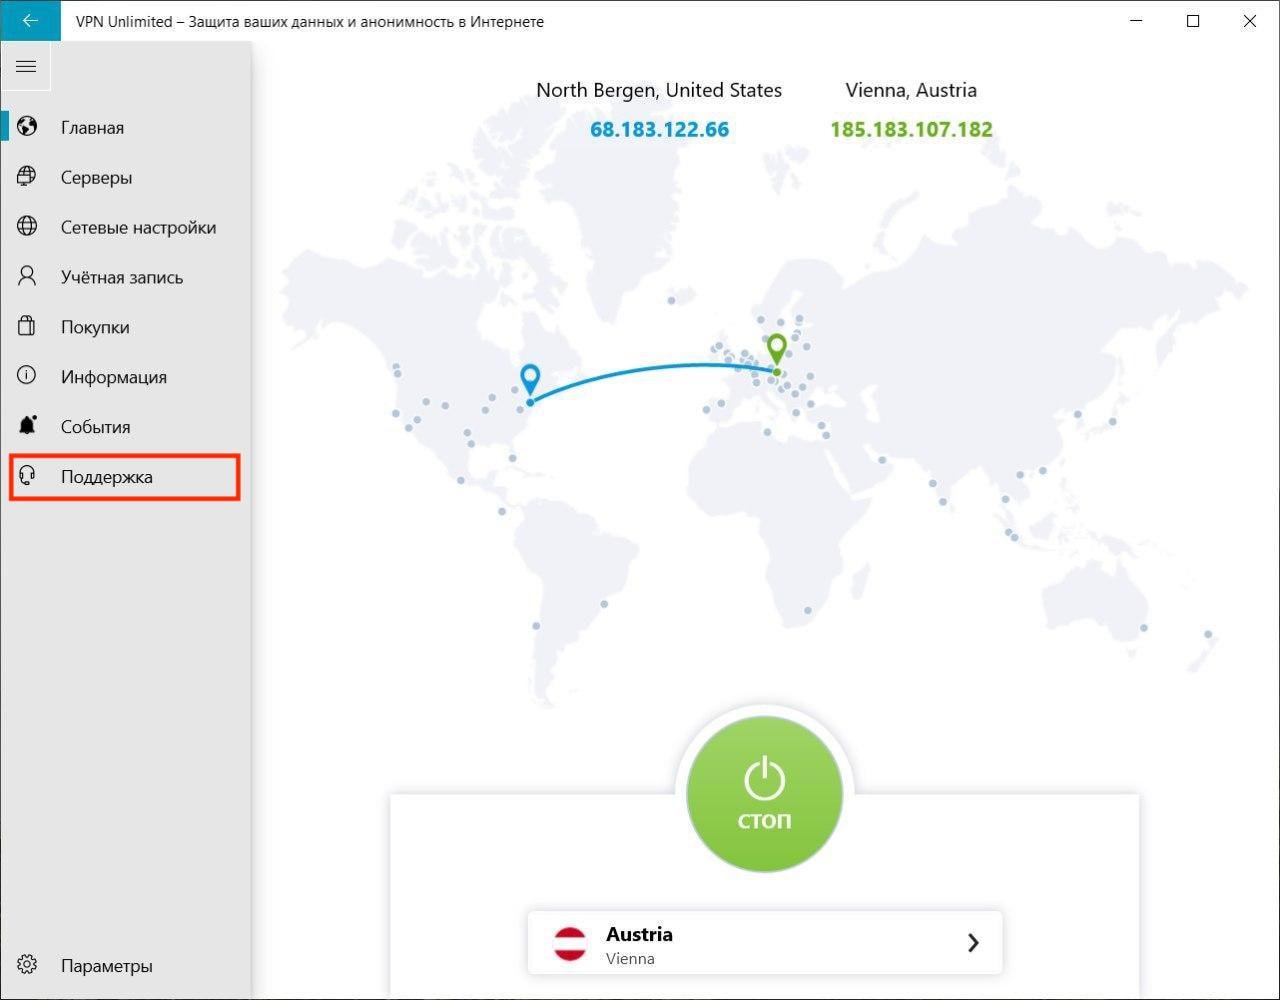The image size is (1280, 1000).
Task: Click the Покупки shopping bag icon
Action: pos(27,327)
